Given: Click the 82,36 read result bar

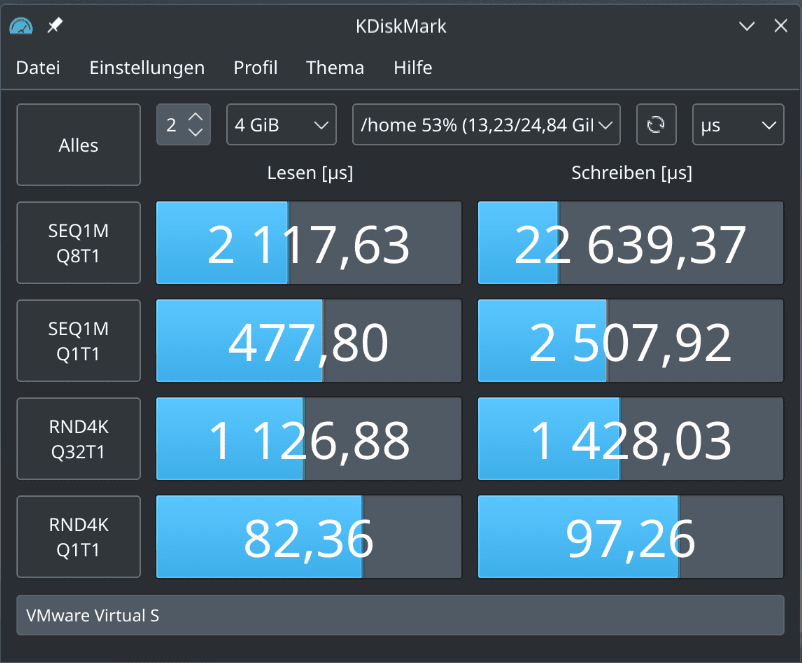Looking at the screenshot, I should 308,537.
